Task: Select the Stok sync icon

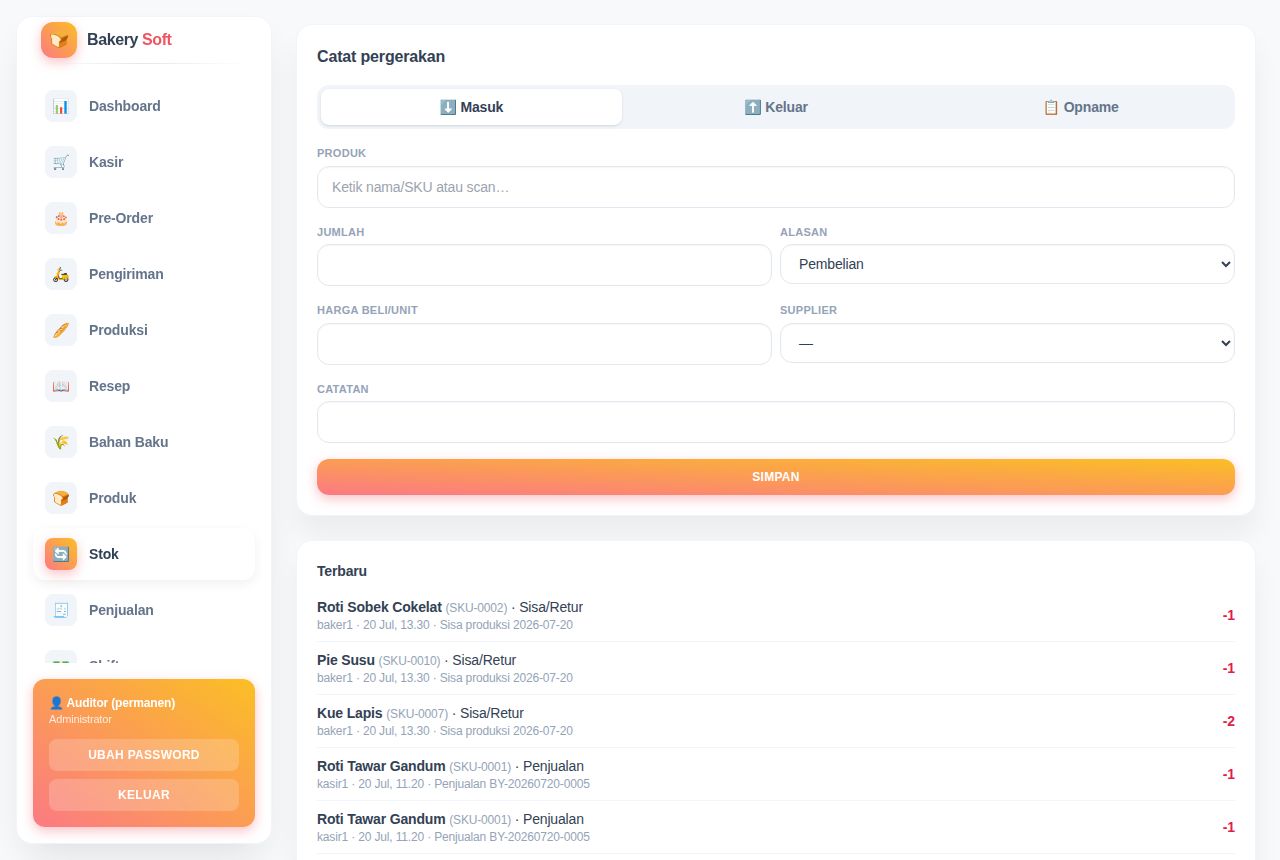Action: pos(61,554)
